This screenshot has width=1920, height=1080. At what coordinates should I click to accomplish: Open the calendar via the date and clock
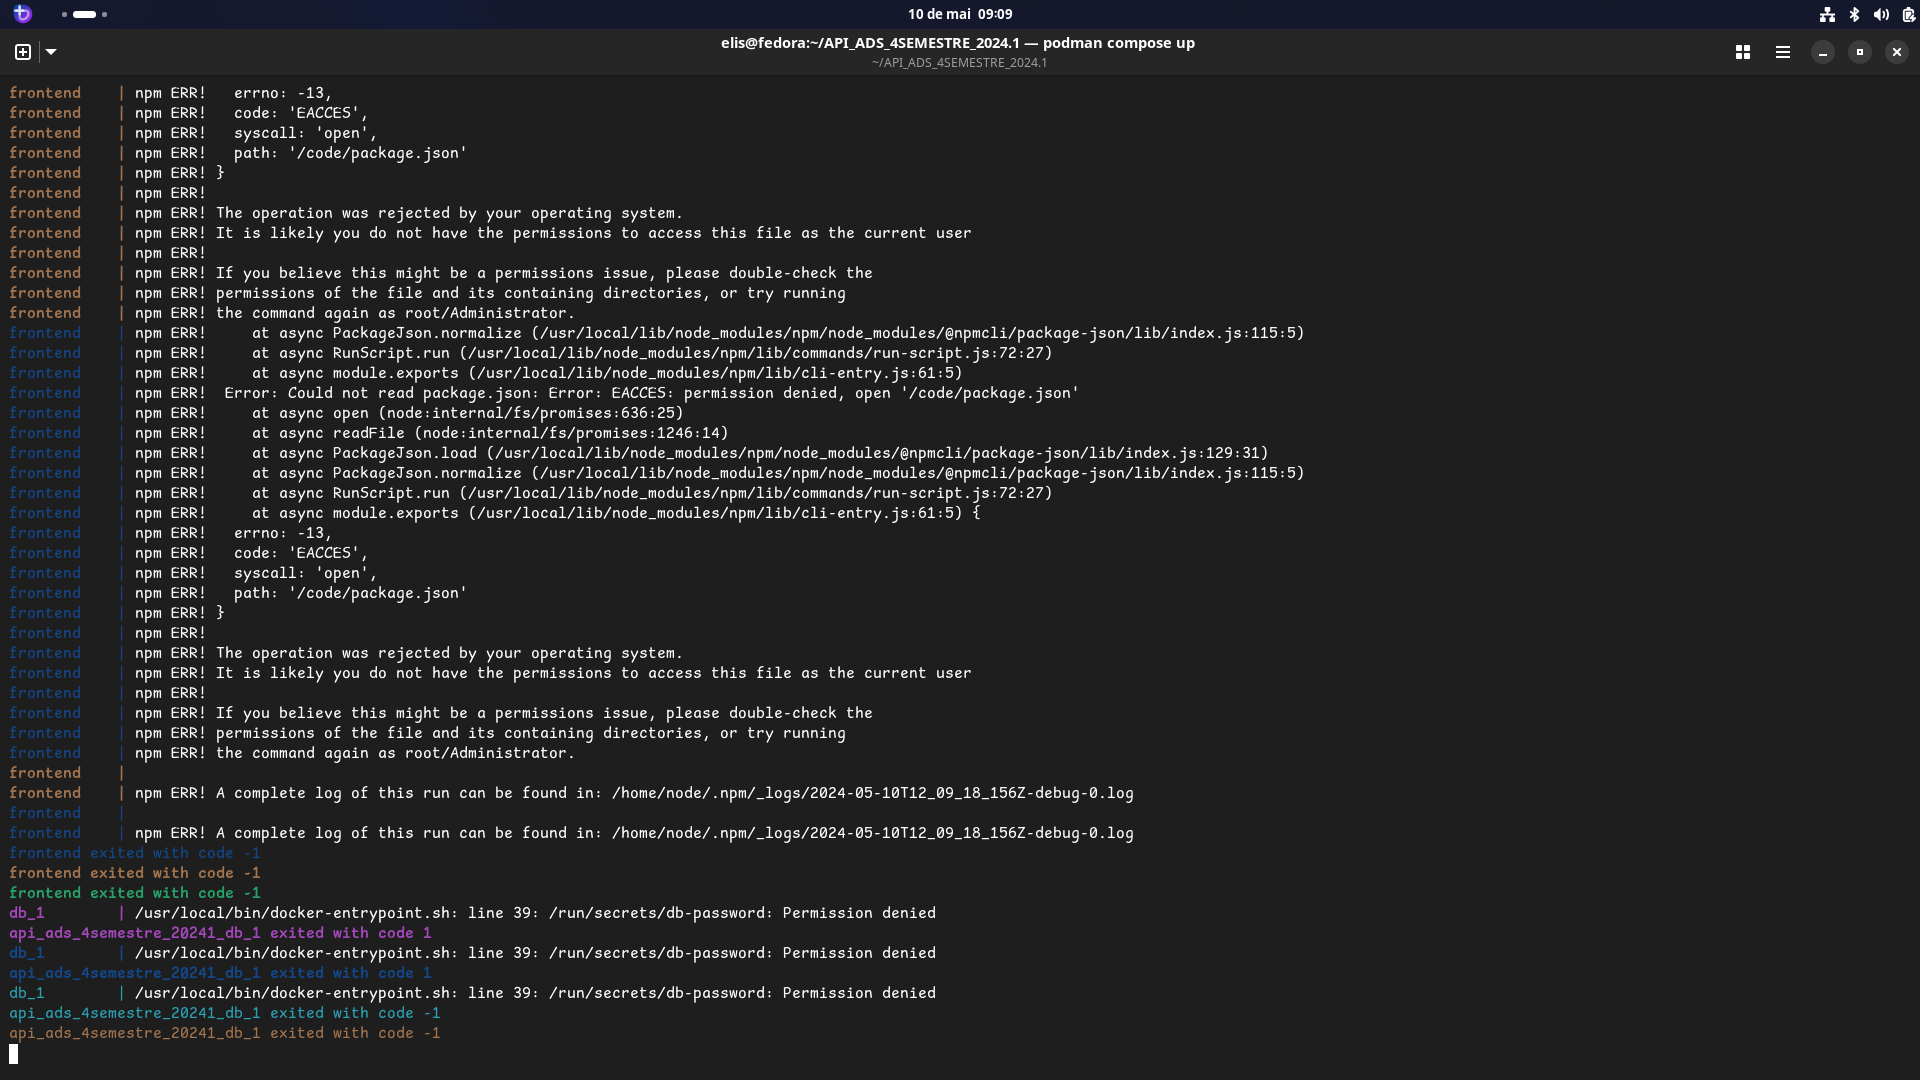point(959,14)
